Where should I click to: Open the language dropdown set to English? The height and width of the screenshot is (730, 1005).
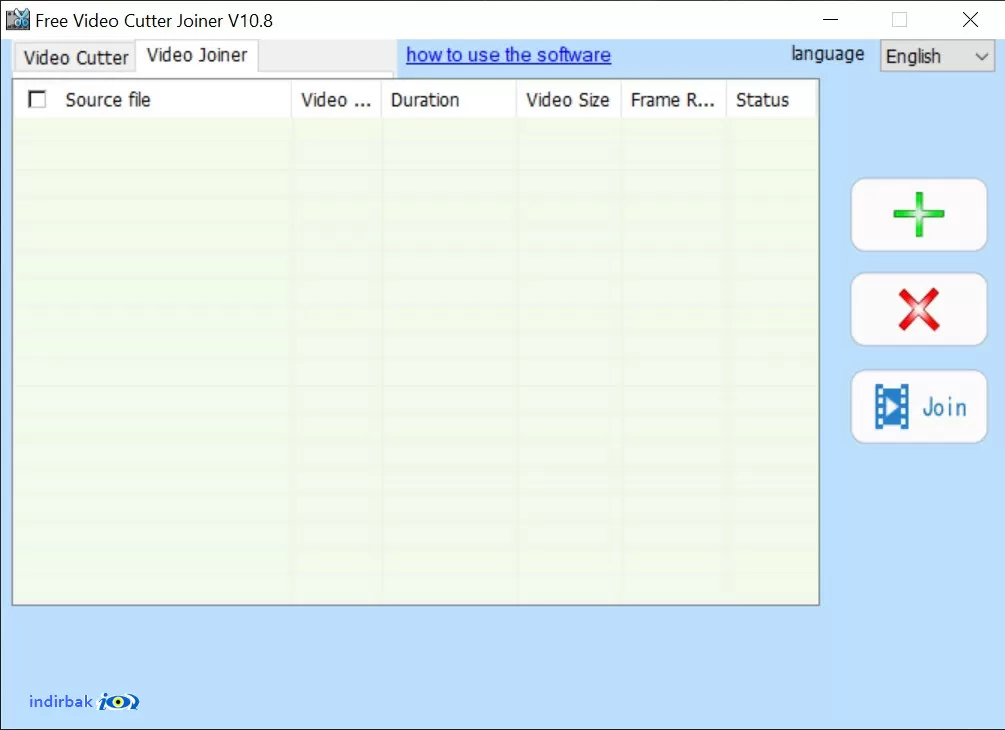pos(937,56)
